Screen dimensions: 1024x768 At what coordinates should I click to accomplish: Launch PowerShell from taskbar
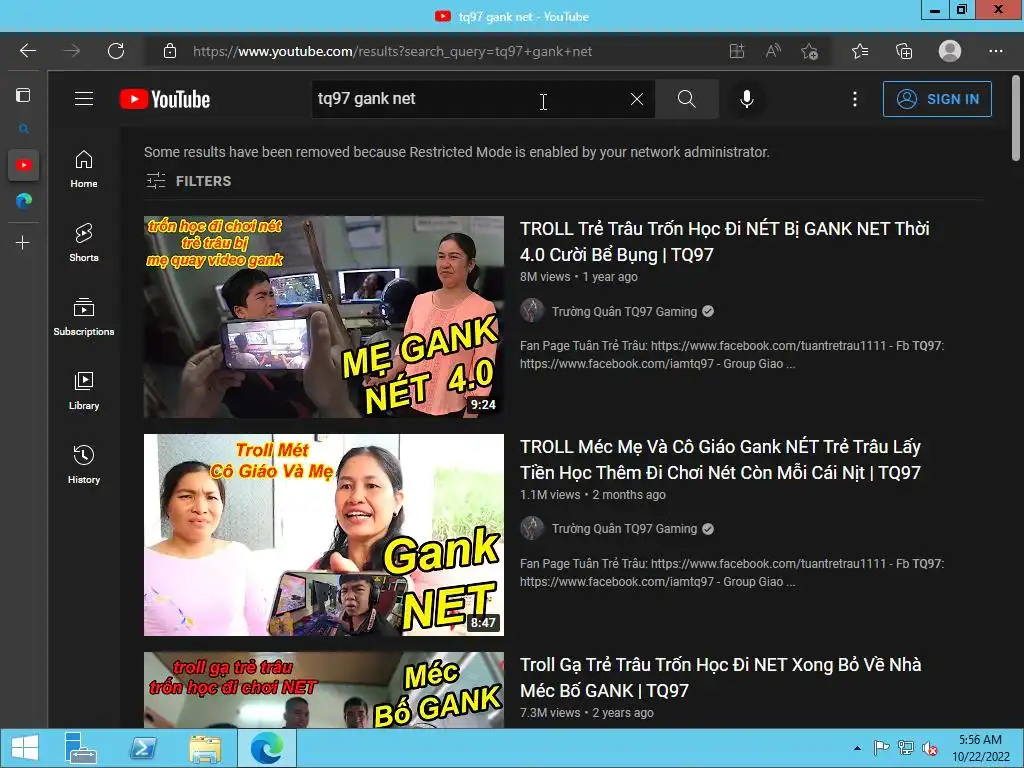click(x=142, y=748)
